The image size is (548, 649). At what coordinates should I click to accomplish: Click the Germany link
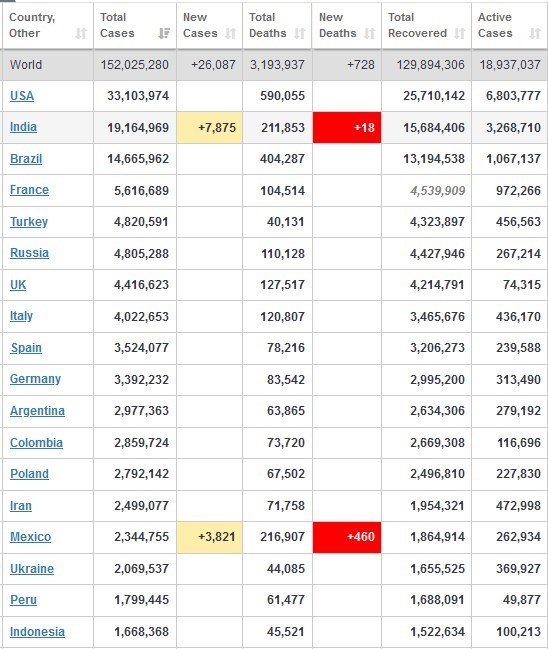36,379
